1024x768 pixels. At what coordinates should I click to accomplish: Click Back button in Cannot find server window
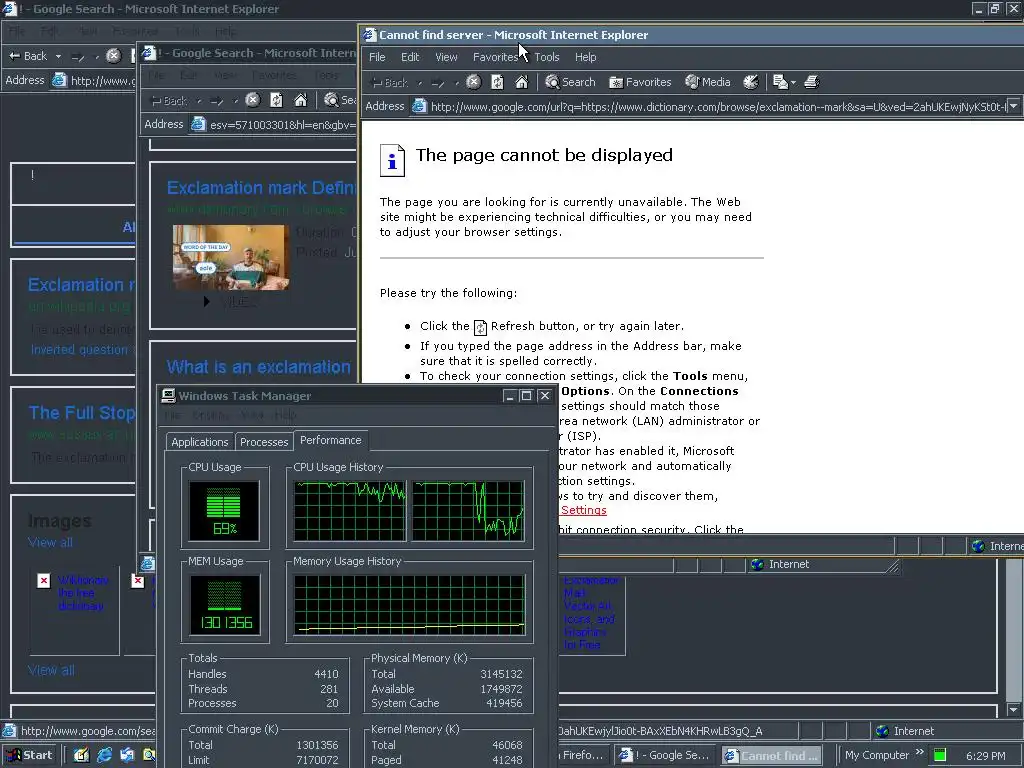coord(389,82)
